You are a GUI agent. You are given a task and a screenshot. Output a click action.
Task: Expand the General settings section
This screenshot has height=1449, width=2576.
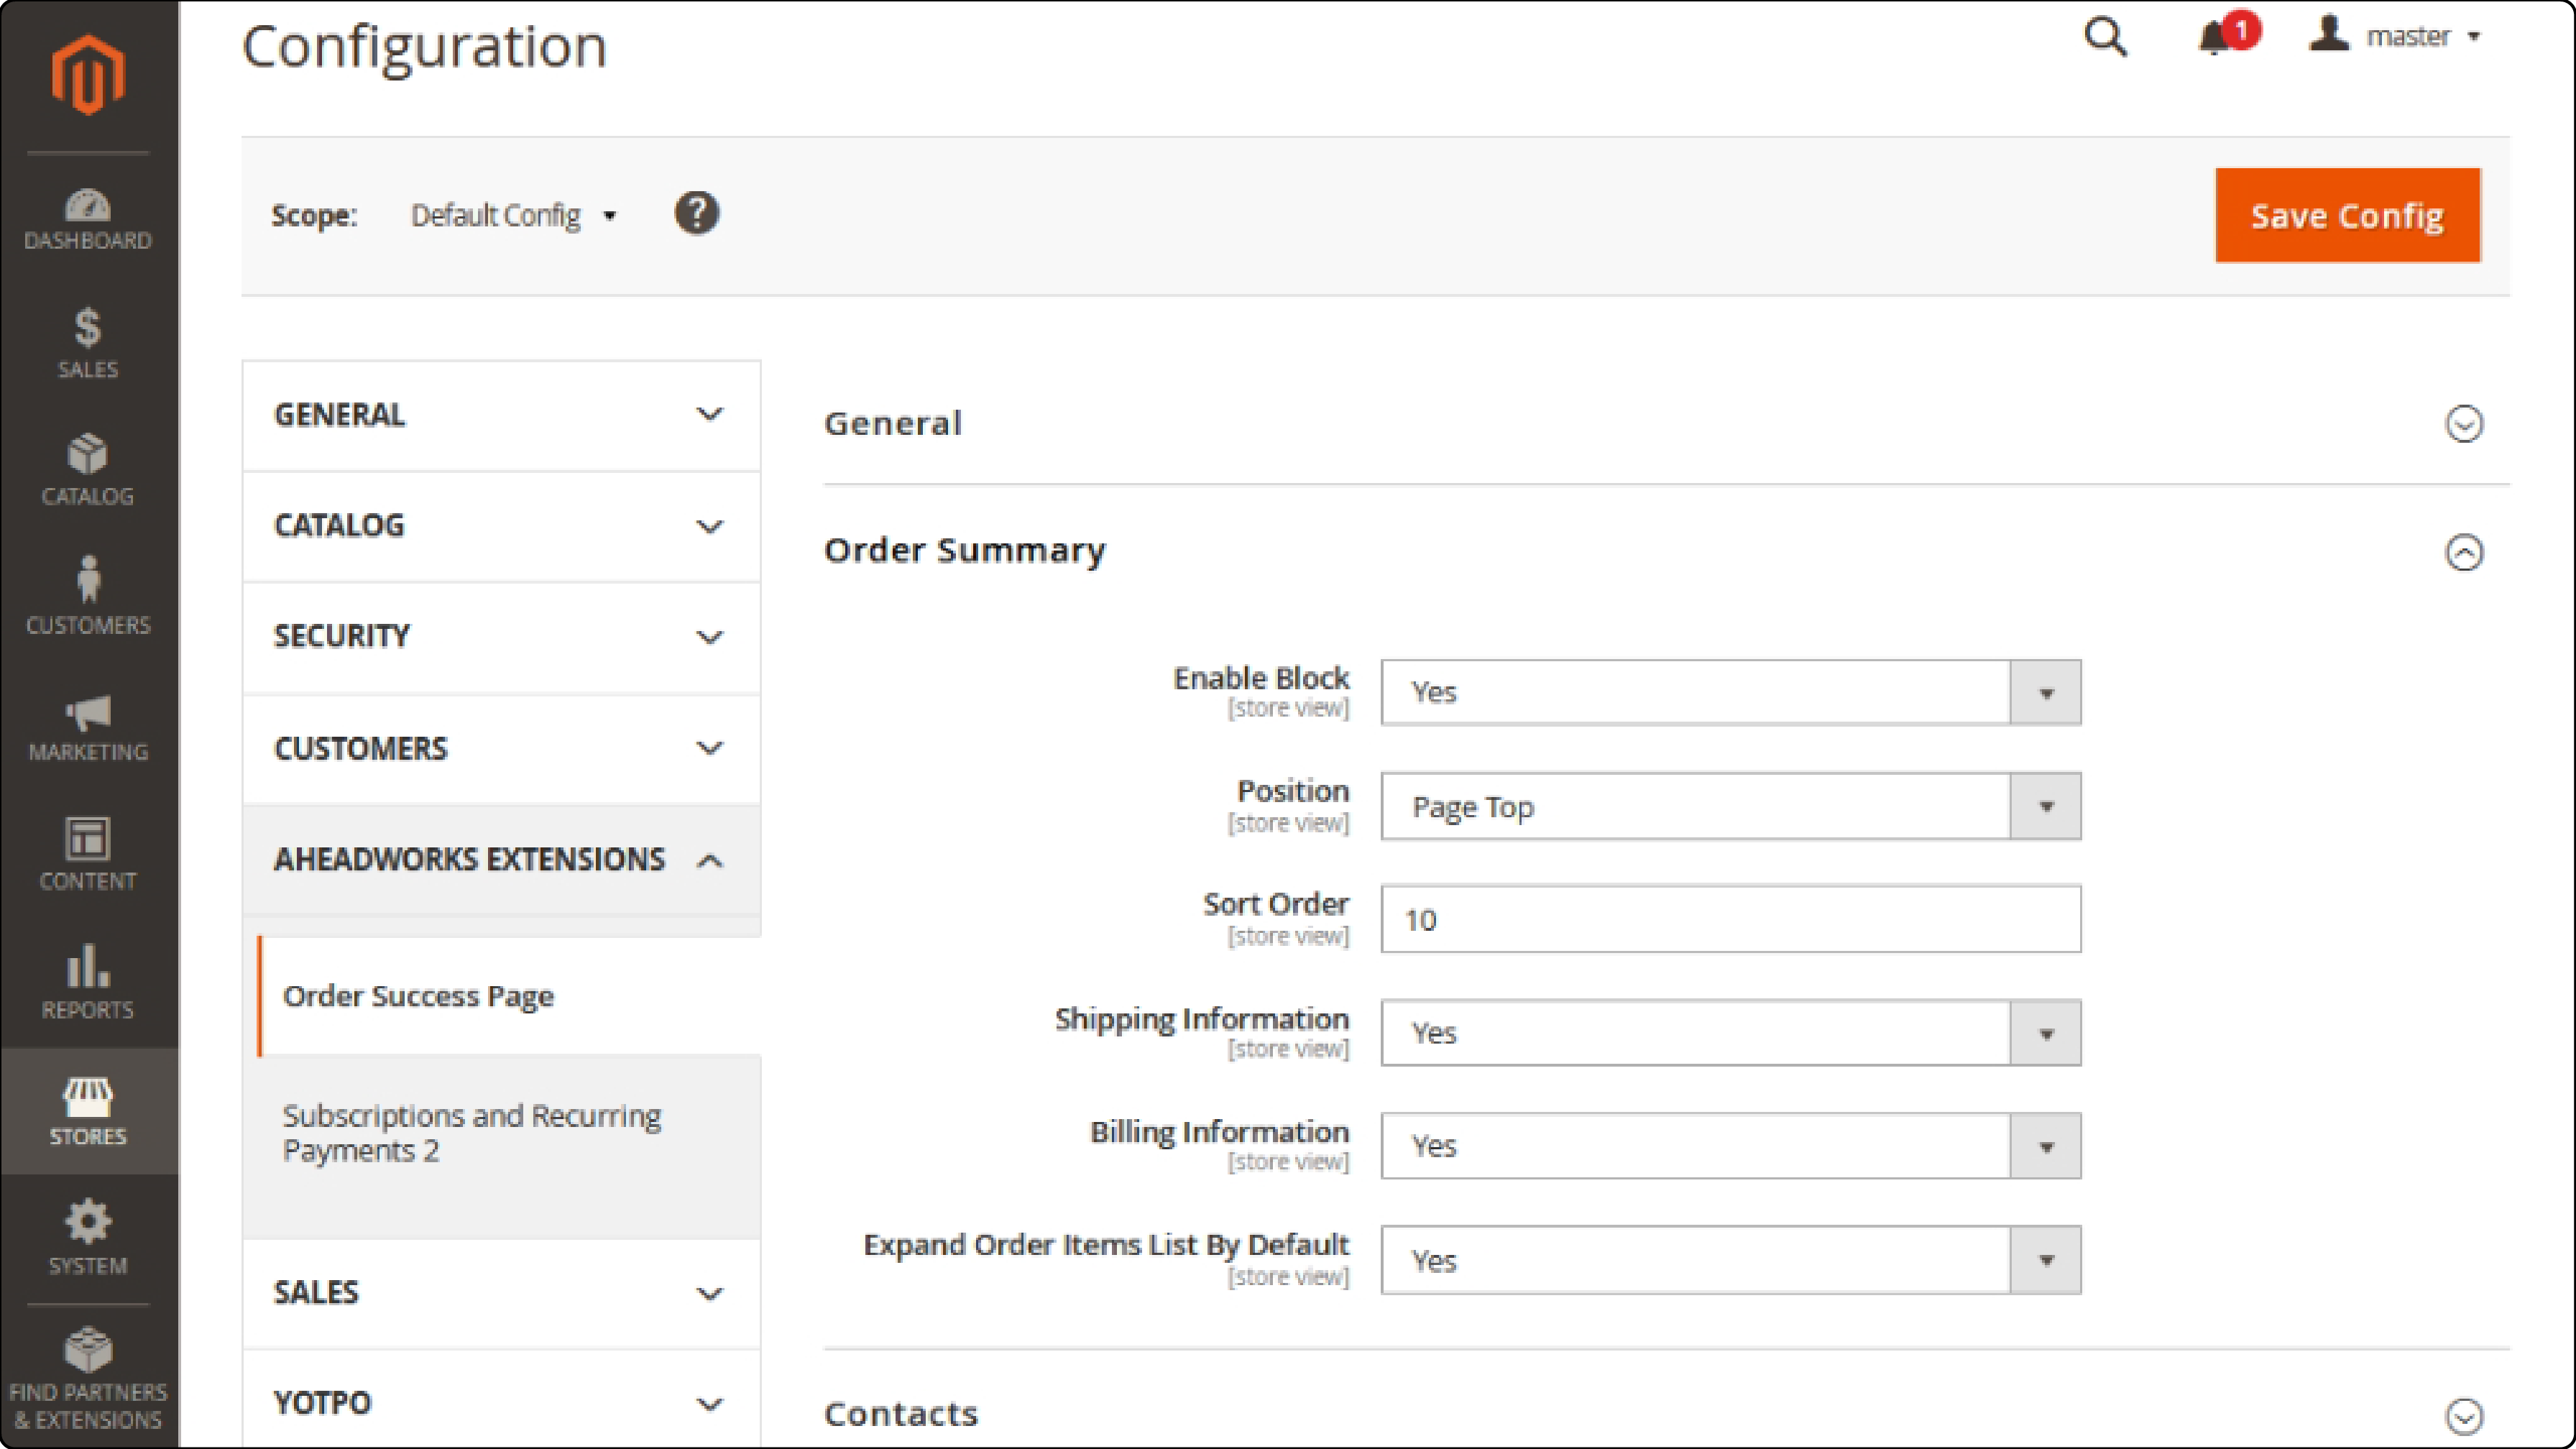pos(1666,423)
